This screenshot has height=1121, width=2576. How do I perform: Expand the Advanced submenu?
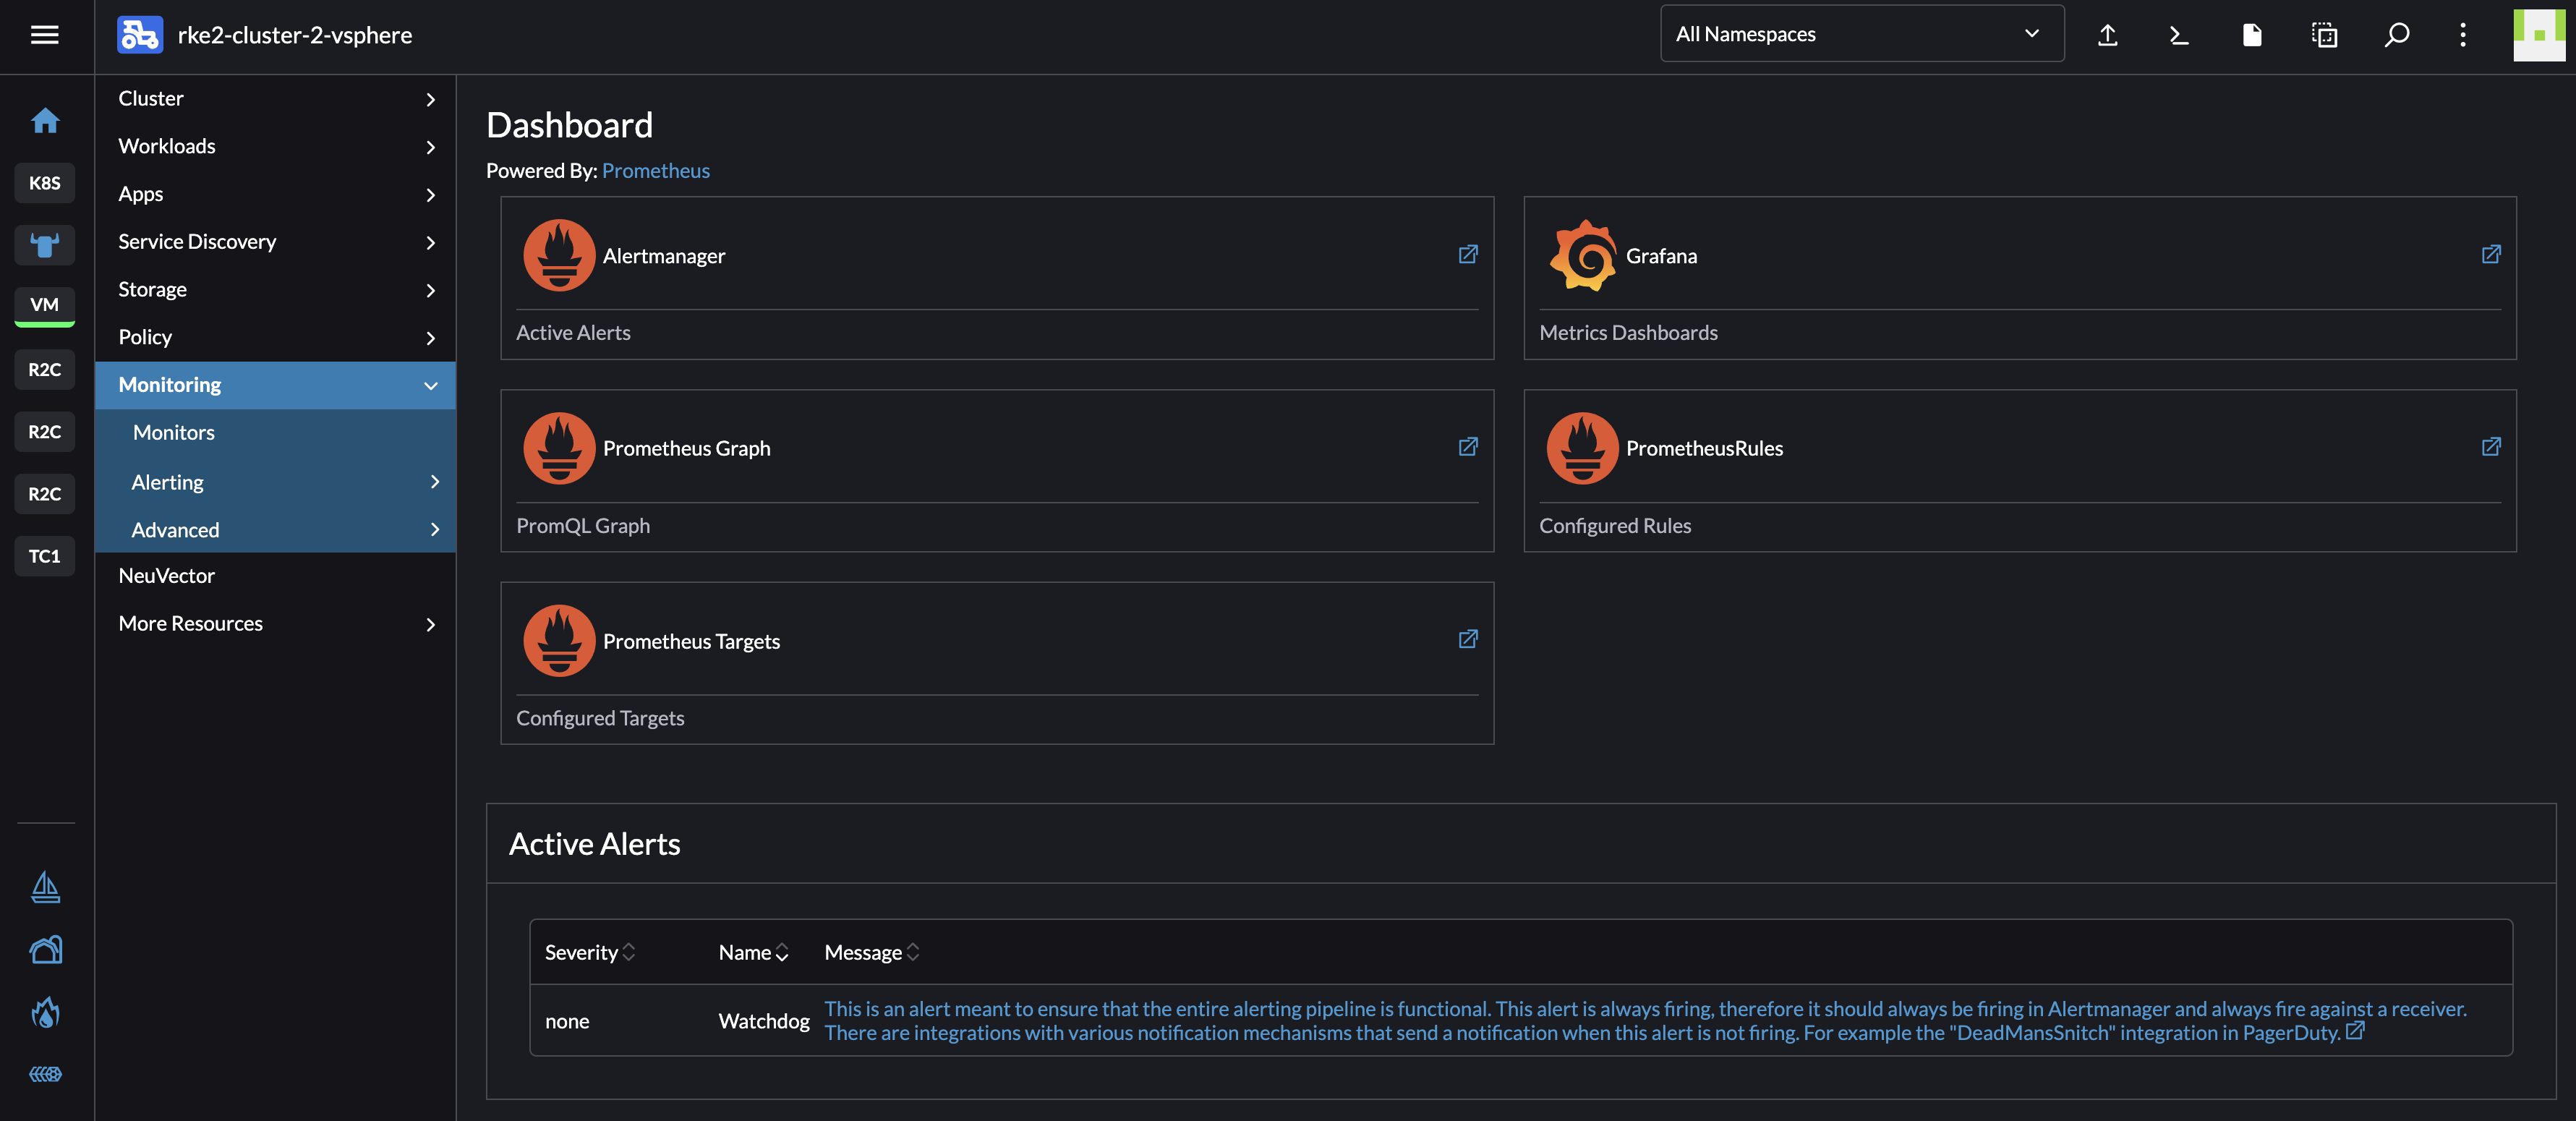(275, 530)
